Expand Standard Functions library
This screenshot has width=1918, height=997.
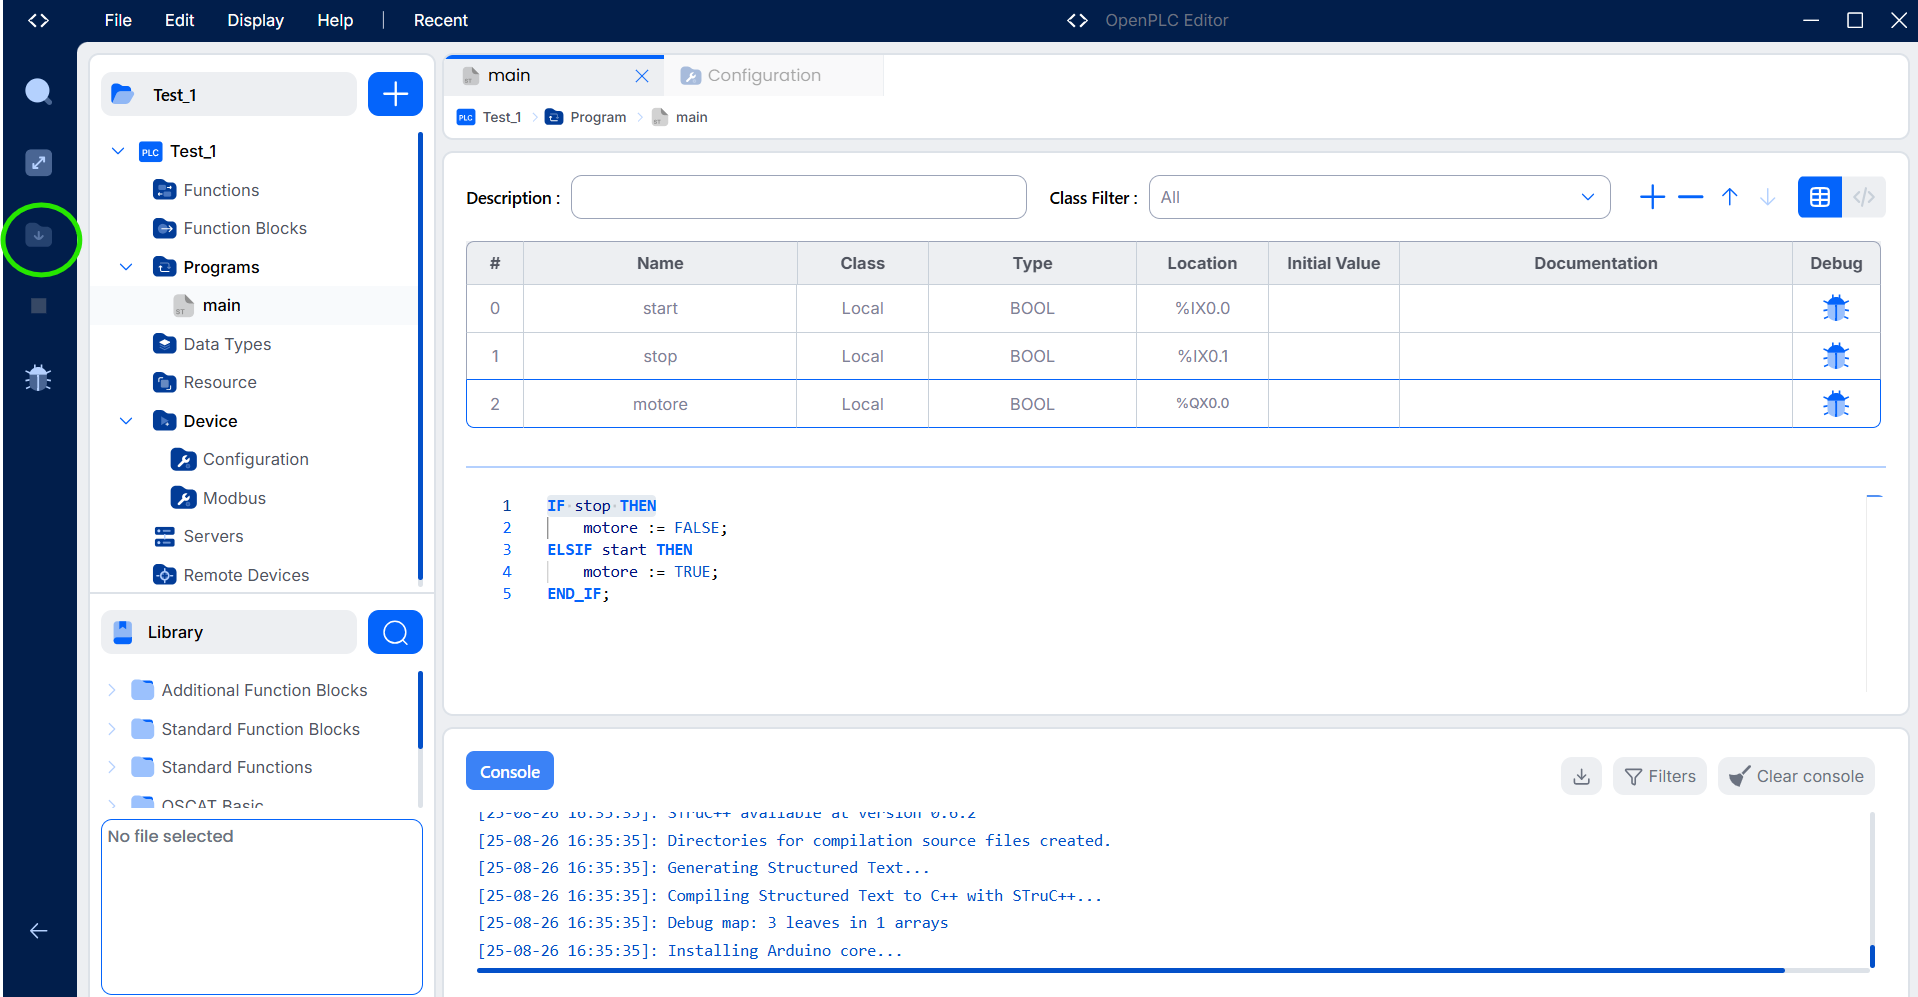112,767
